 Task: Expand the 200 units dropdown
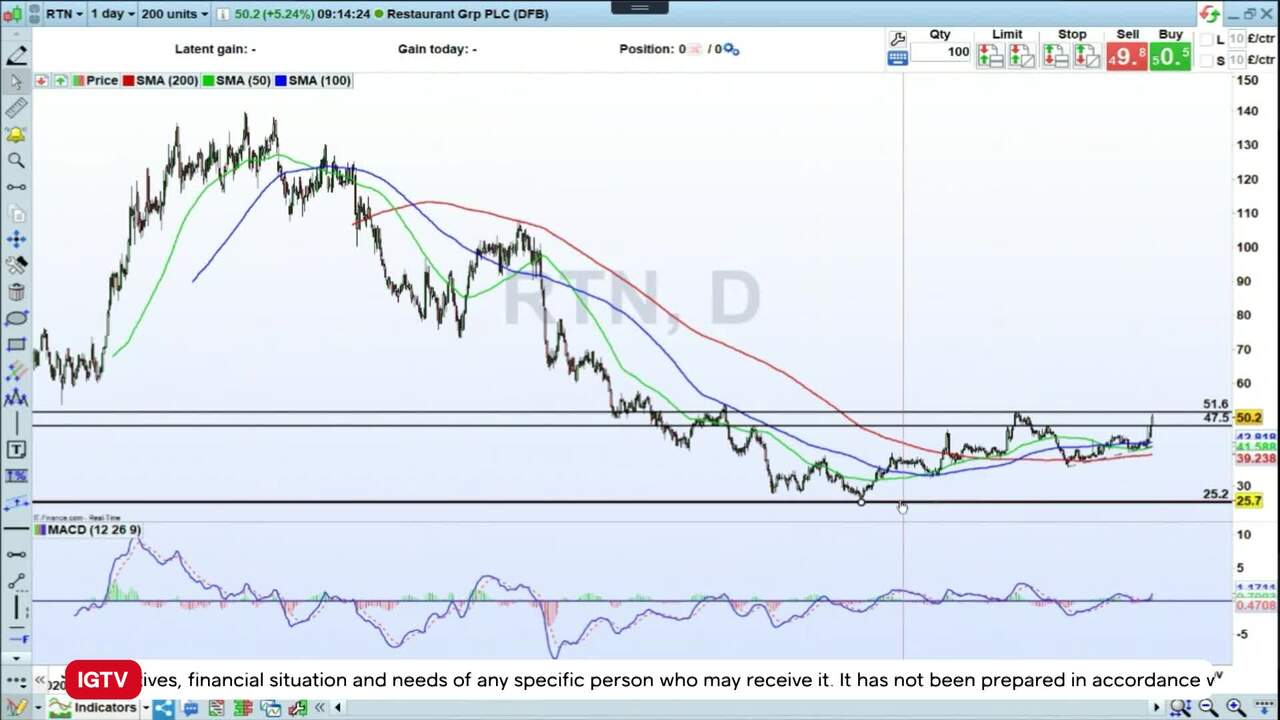click(173, 14)
